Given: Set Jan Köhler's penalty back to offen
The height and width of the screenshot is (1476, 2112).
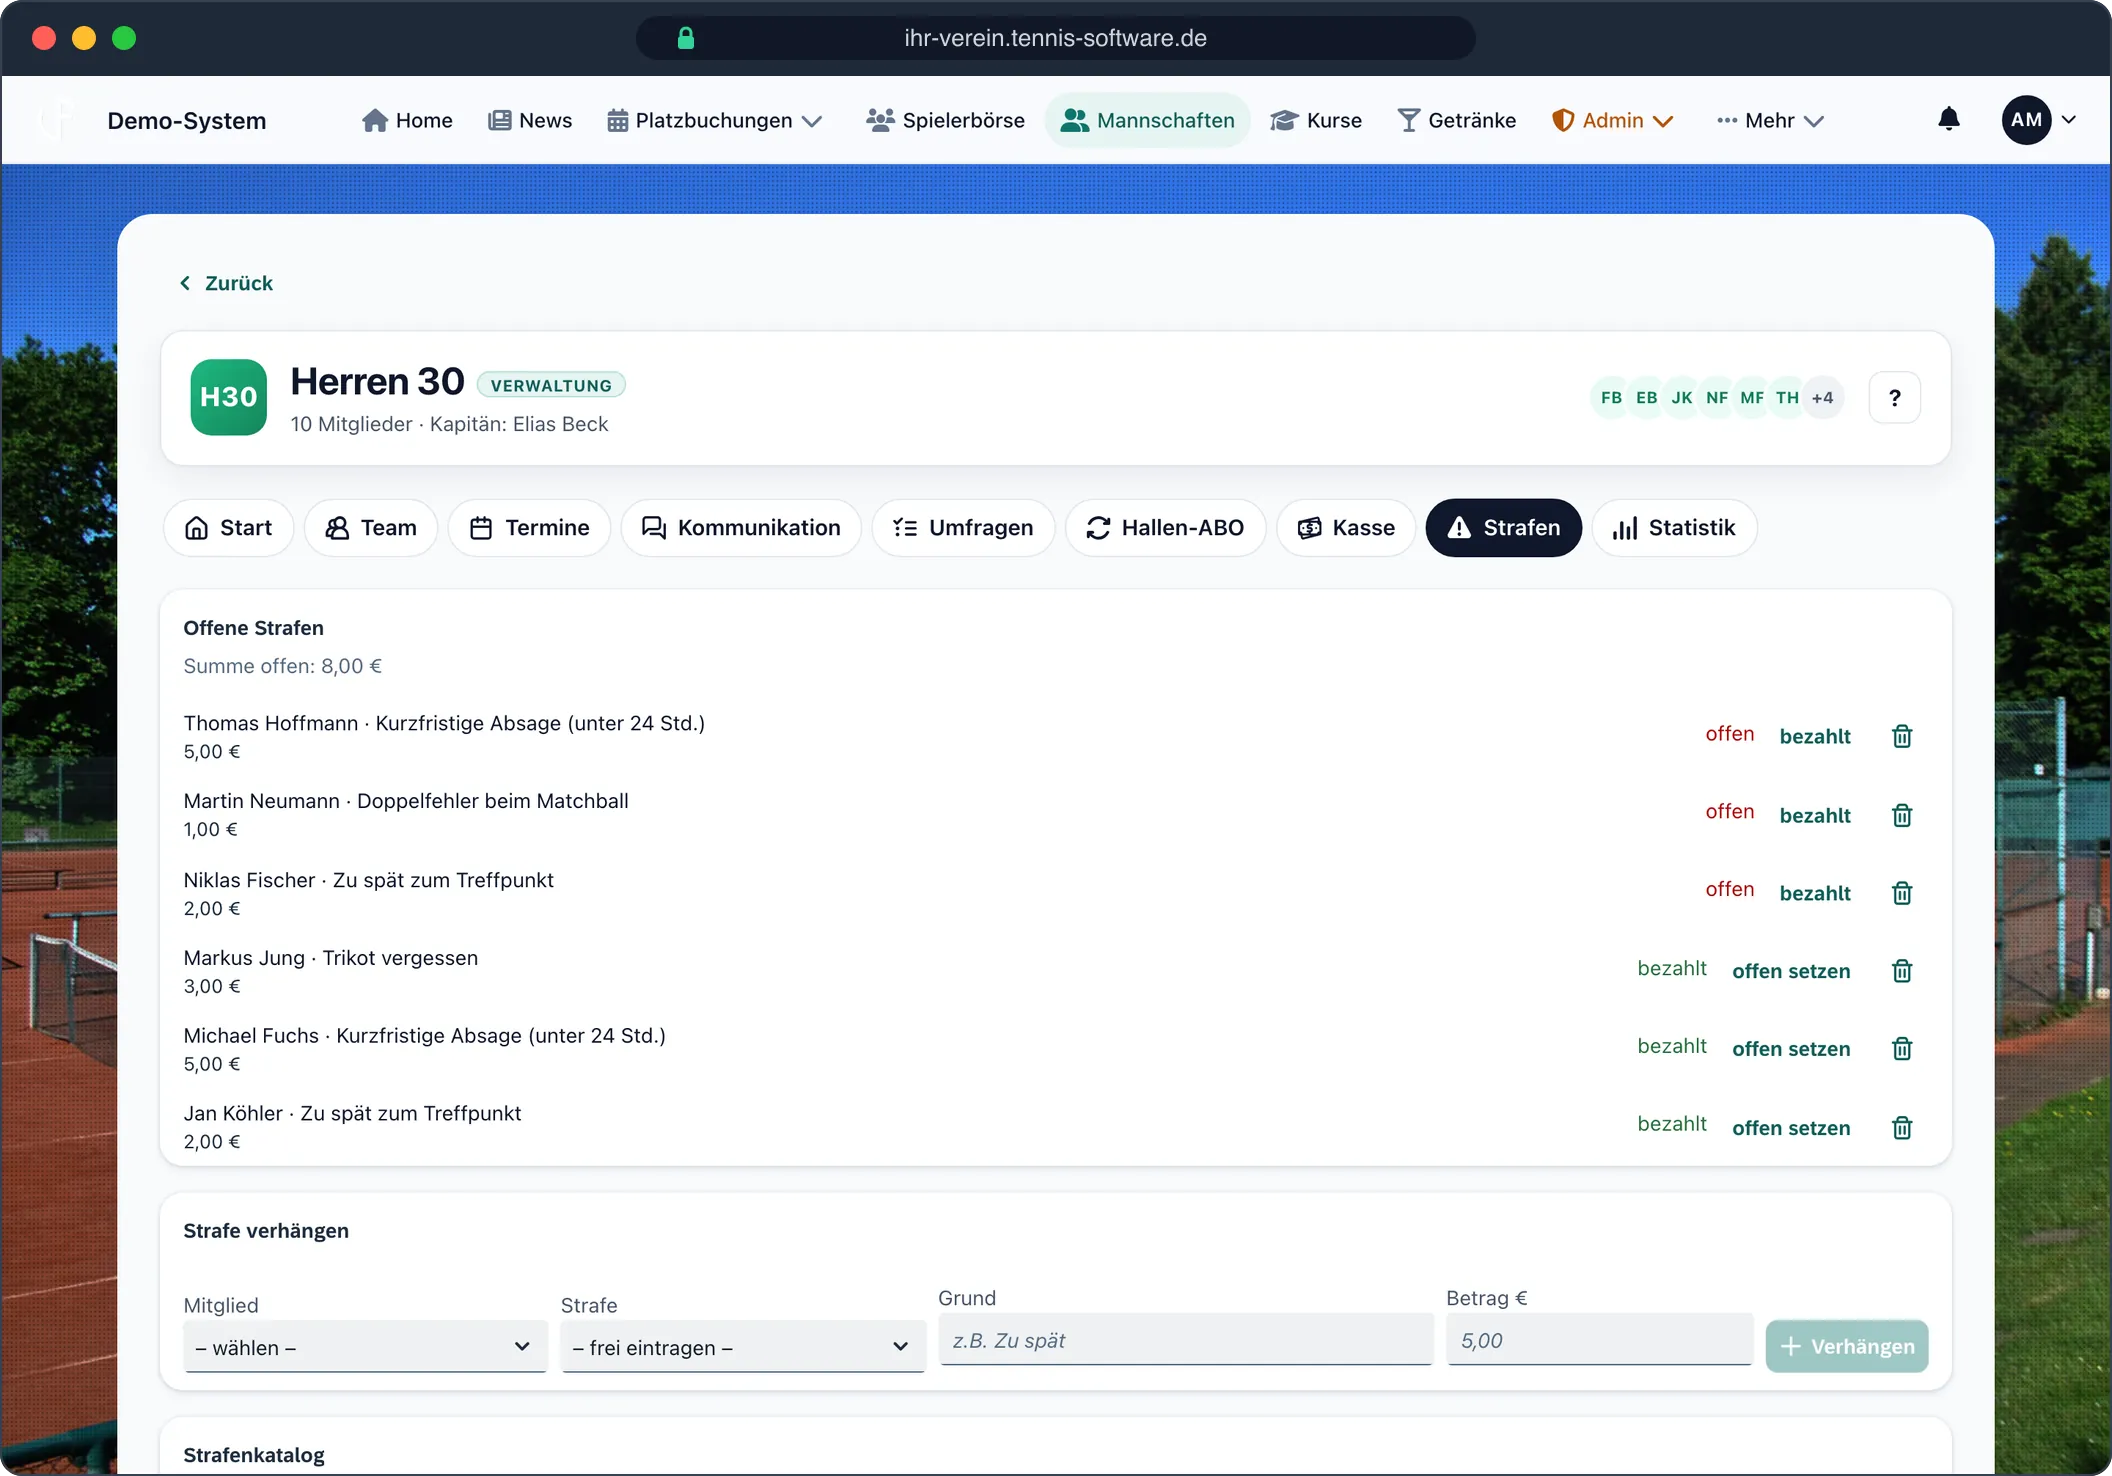Looking at the screenshot, I should 1791,1129.
